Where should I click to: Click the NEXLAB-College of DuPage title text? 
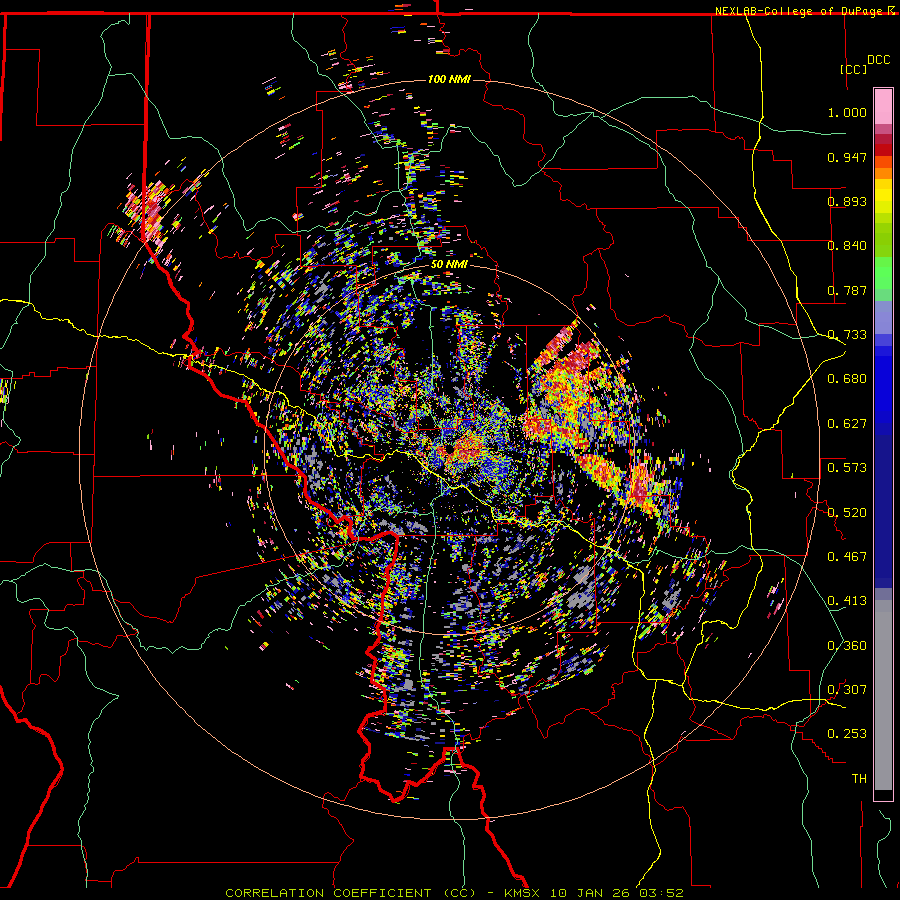pyautogui.click(x=798, y=11)
